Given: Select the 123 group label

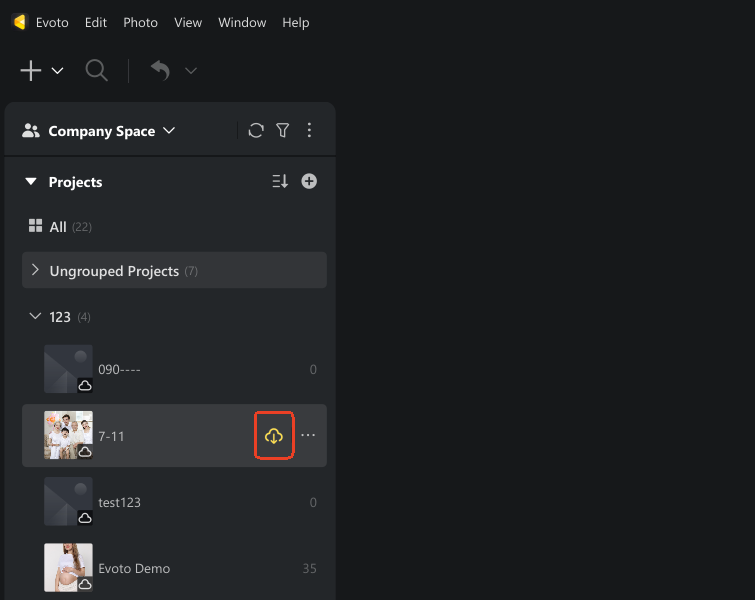Looking at the screenshot, I should coord(60,317).
